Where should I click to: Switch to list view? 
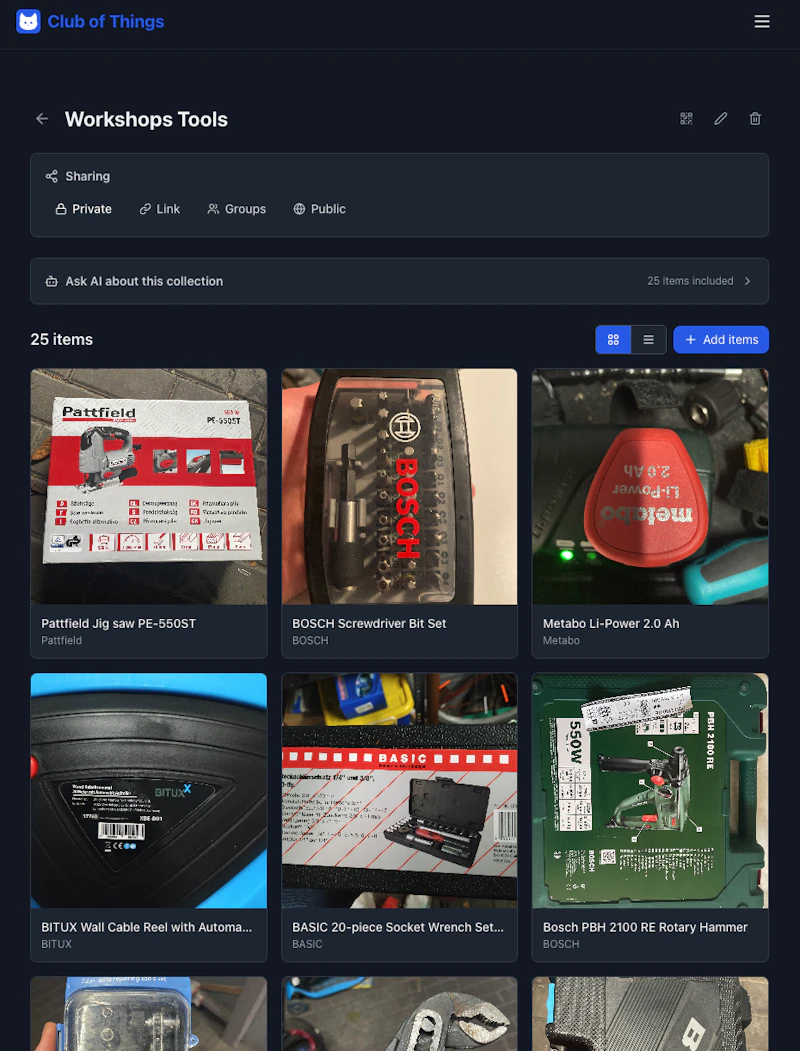click(649, 340)
